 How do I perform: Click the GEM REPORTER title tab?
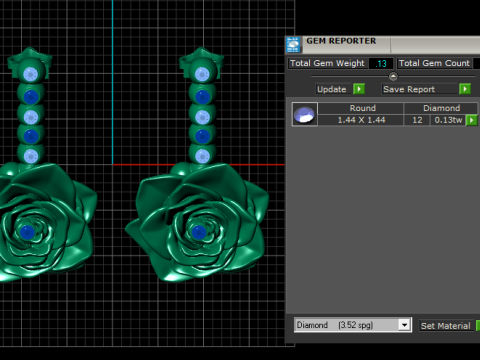[x=341, y=41]
